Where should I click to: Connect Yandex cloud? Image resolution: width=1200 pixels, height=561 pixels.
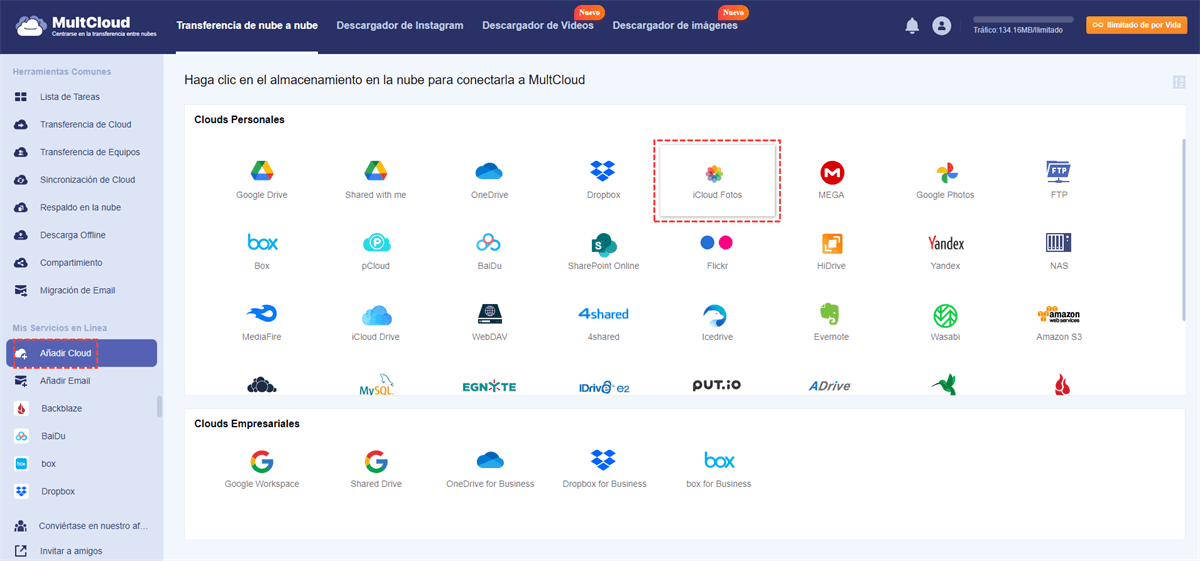945,251
